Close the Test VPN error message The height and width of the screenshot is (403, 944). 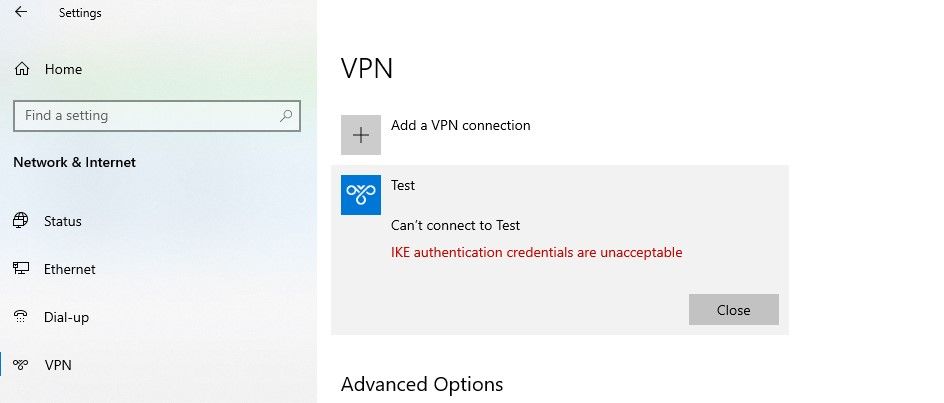tap(733, 310)
